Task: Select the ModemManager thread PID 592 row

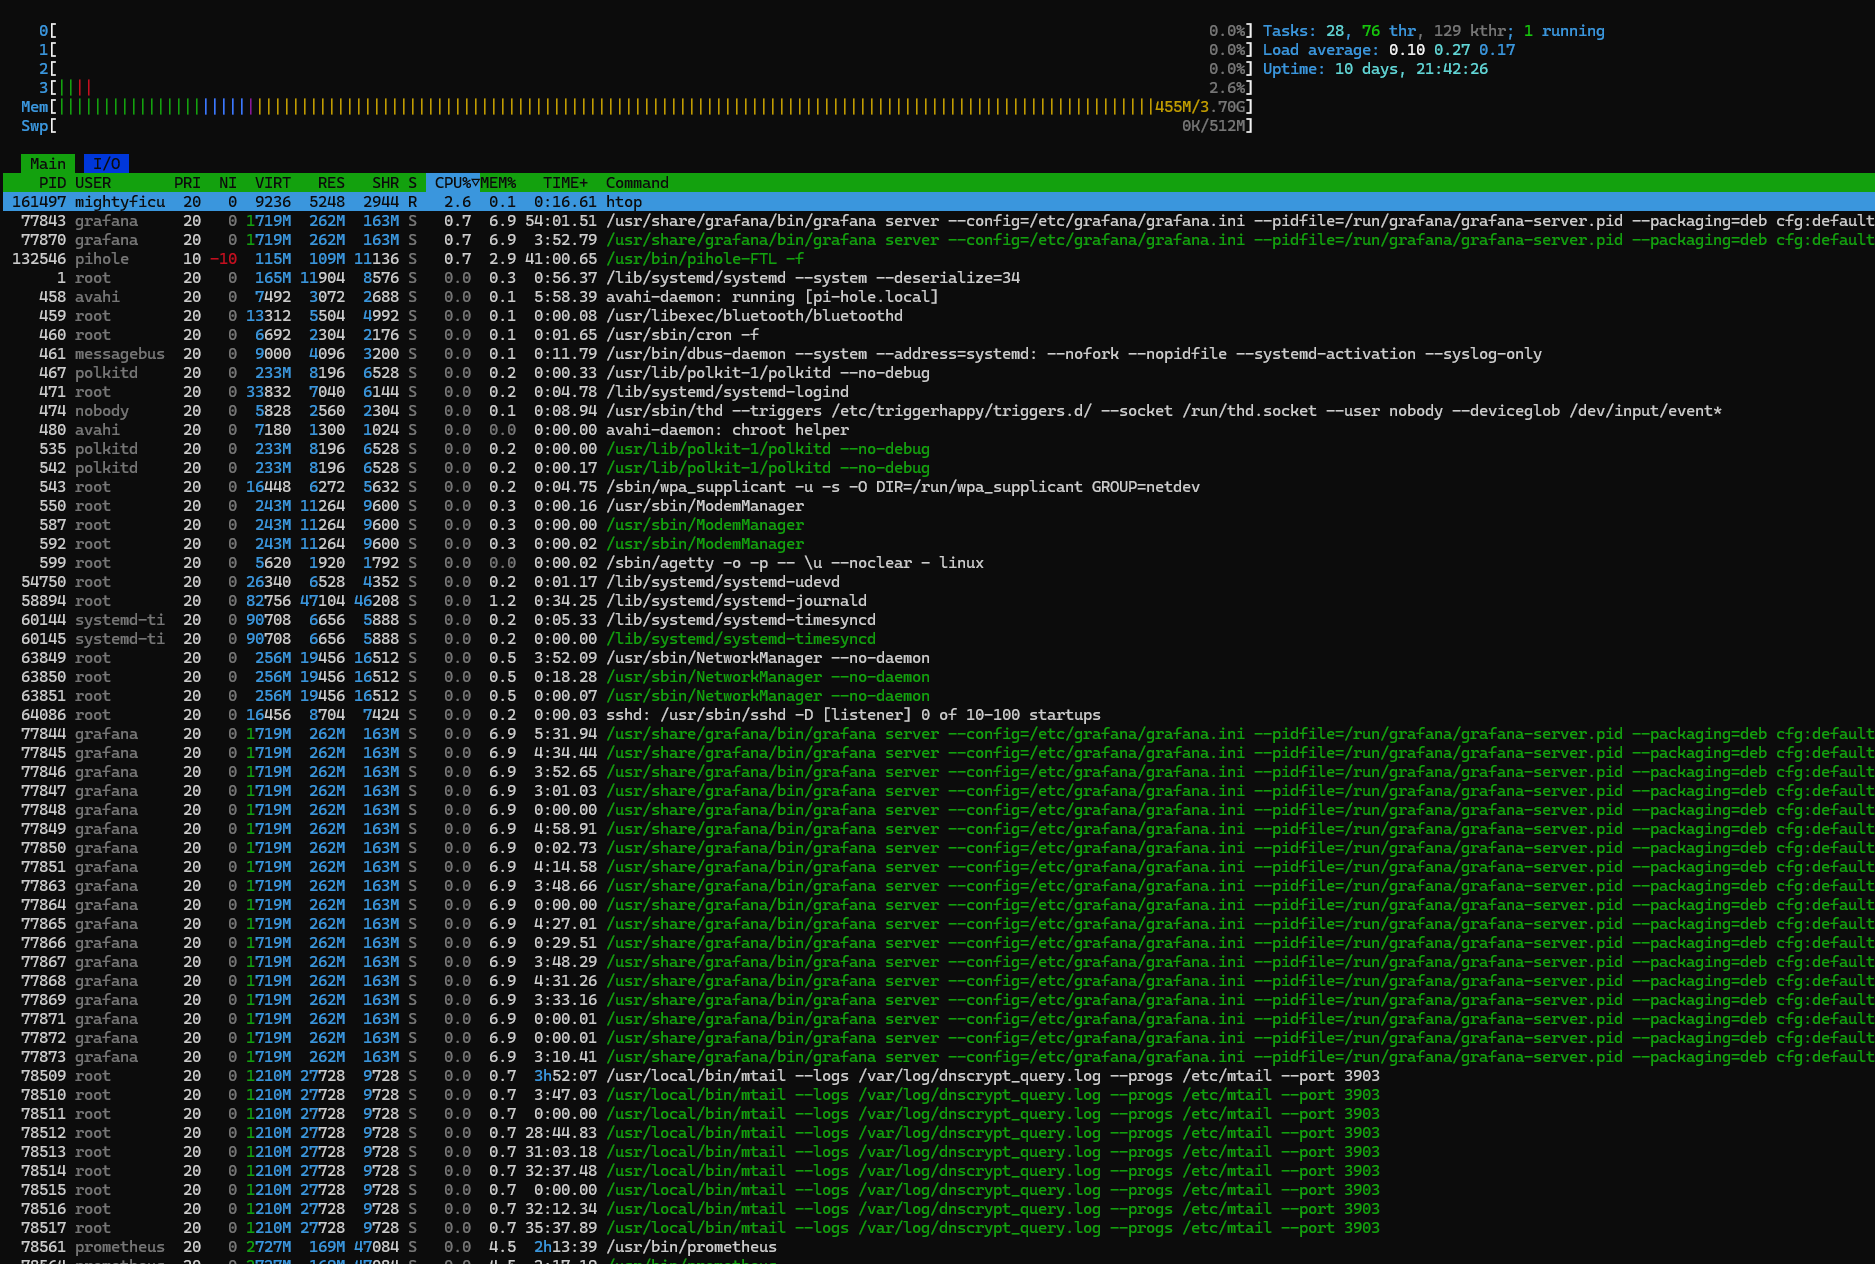Action: coord(938,544)
